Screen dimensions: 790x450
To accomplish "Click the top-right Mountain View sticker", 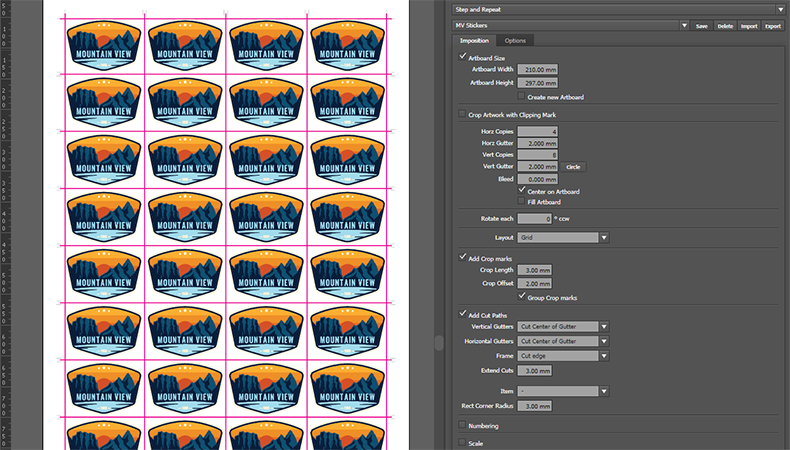I will (x=347, y=45).
